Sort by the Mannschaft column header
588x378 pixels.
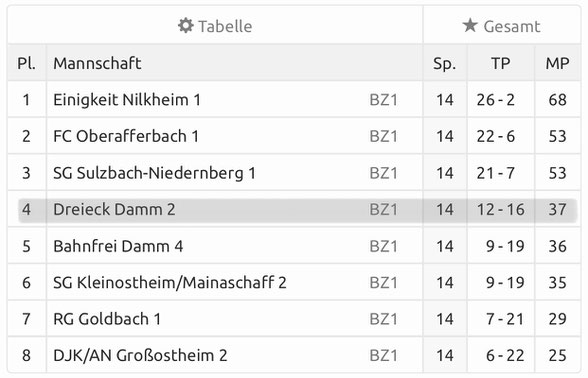97,63
